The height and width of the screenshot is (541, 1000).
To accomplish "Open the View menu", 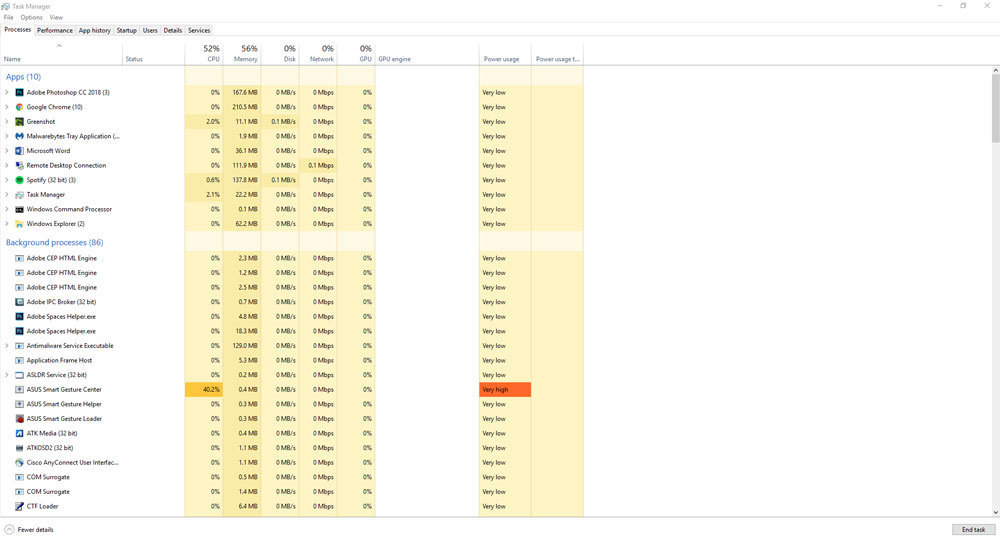I will [x=56, y=18].
